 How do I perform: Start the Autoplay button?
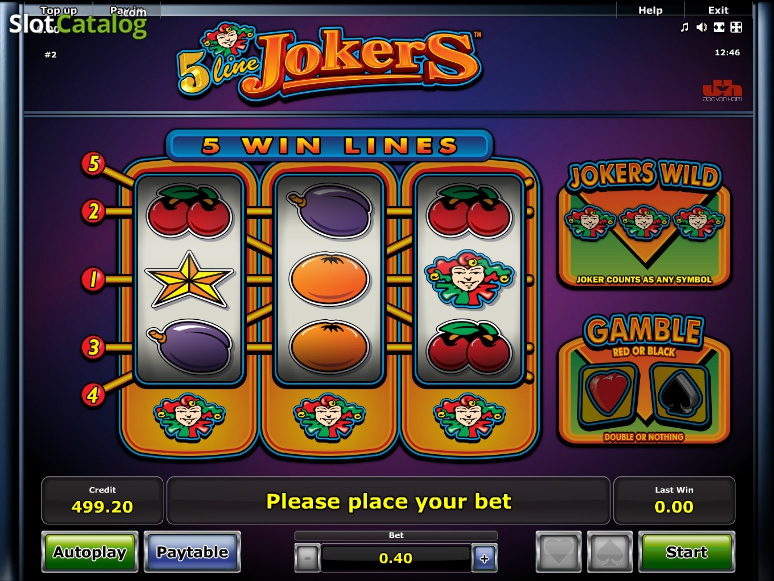[90, 552]
